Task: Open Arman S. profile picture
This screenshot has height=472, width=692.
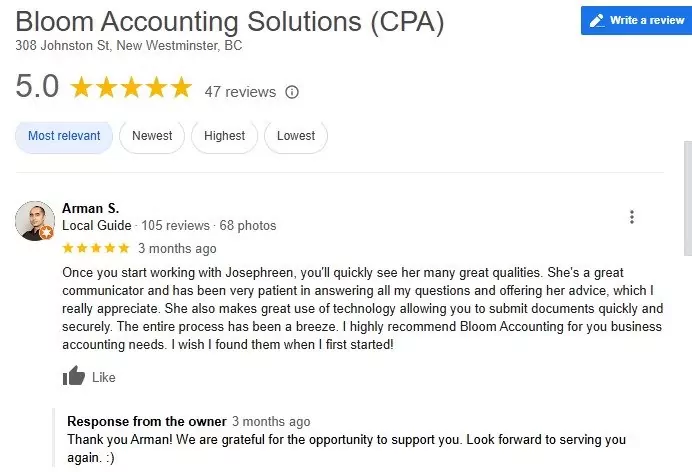Action: pyautogui.click(x=34, y=220)
